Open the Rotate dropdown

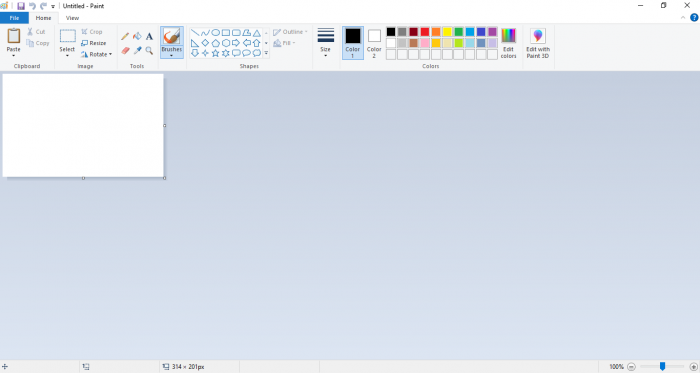pyautogui.click(x=96, y=54)
